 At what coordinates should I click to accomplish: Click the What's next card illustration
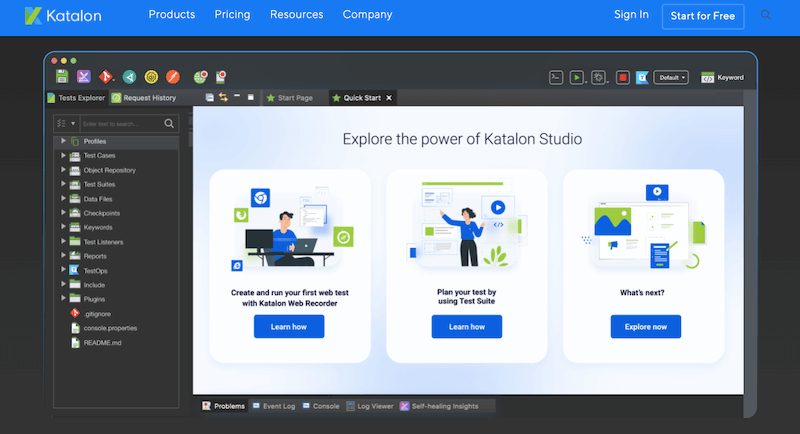[x=644, y=227]
